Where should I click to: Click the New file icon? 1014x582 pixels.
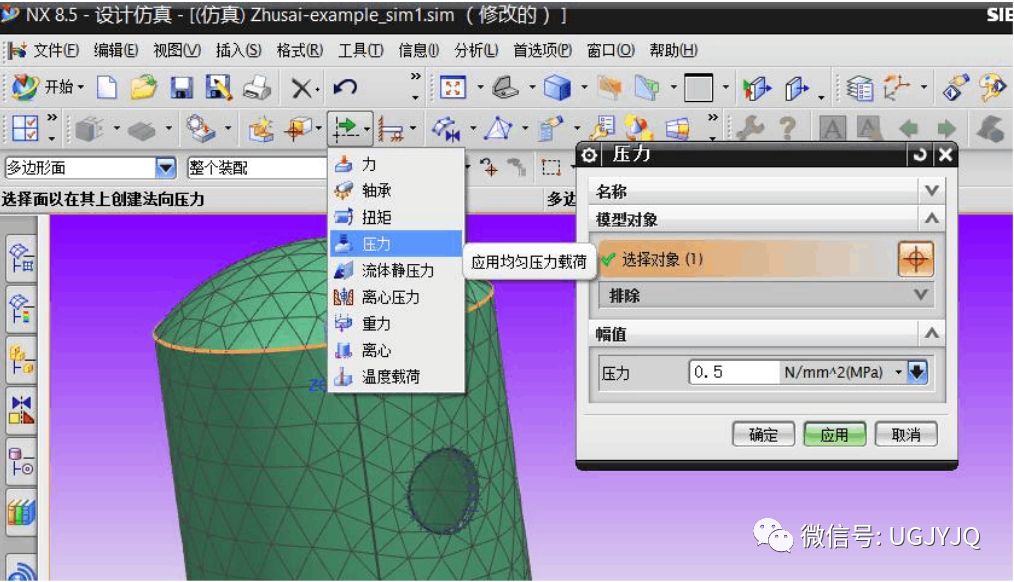coord(107,87)
